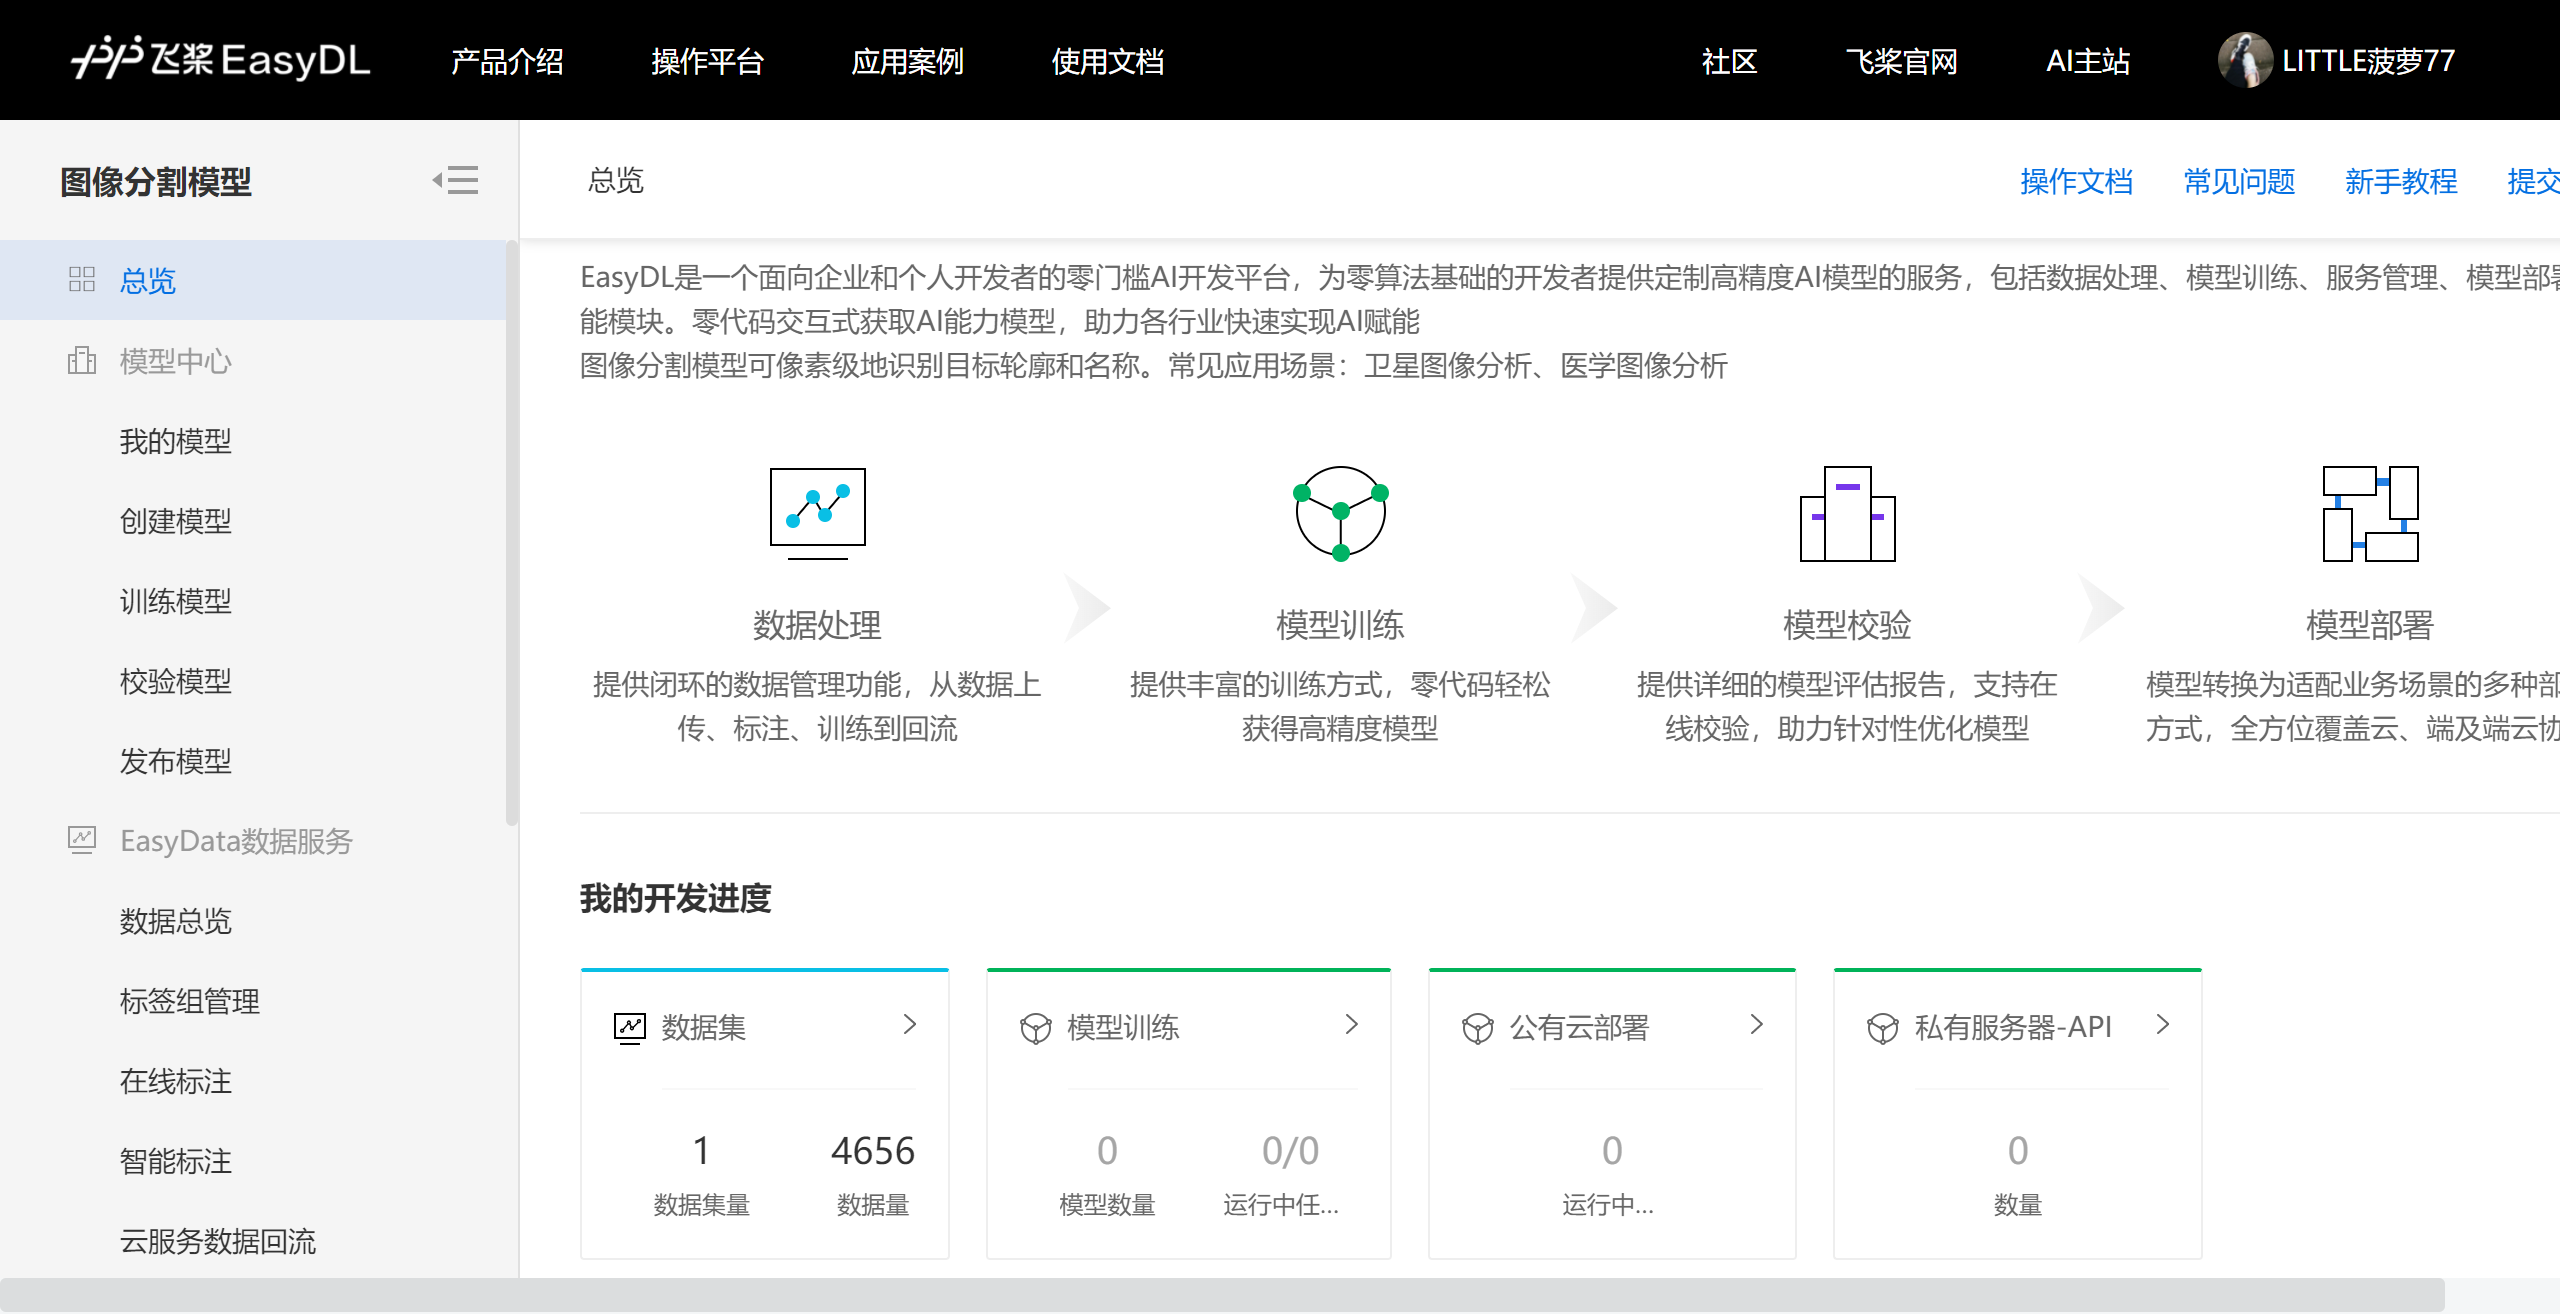Open the 私有服务器-API card arrow
Screen dimensions: 2560x1314
click(2162, 1024)
